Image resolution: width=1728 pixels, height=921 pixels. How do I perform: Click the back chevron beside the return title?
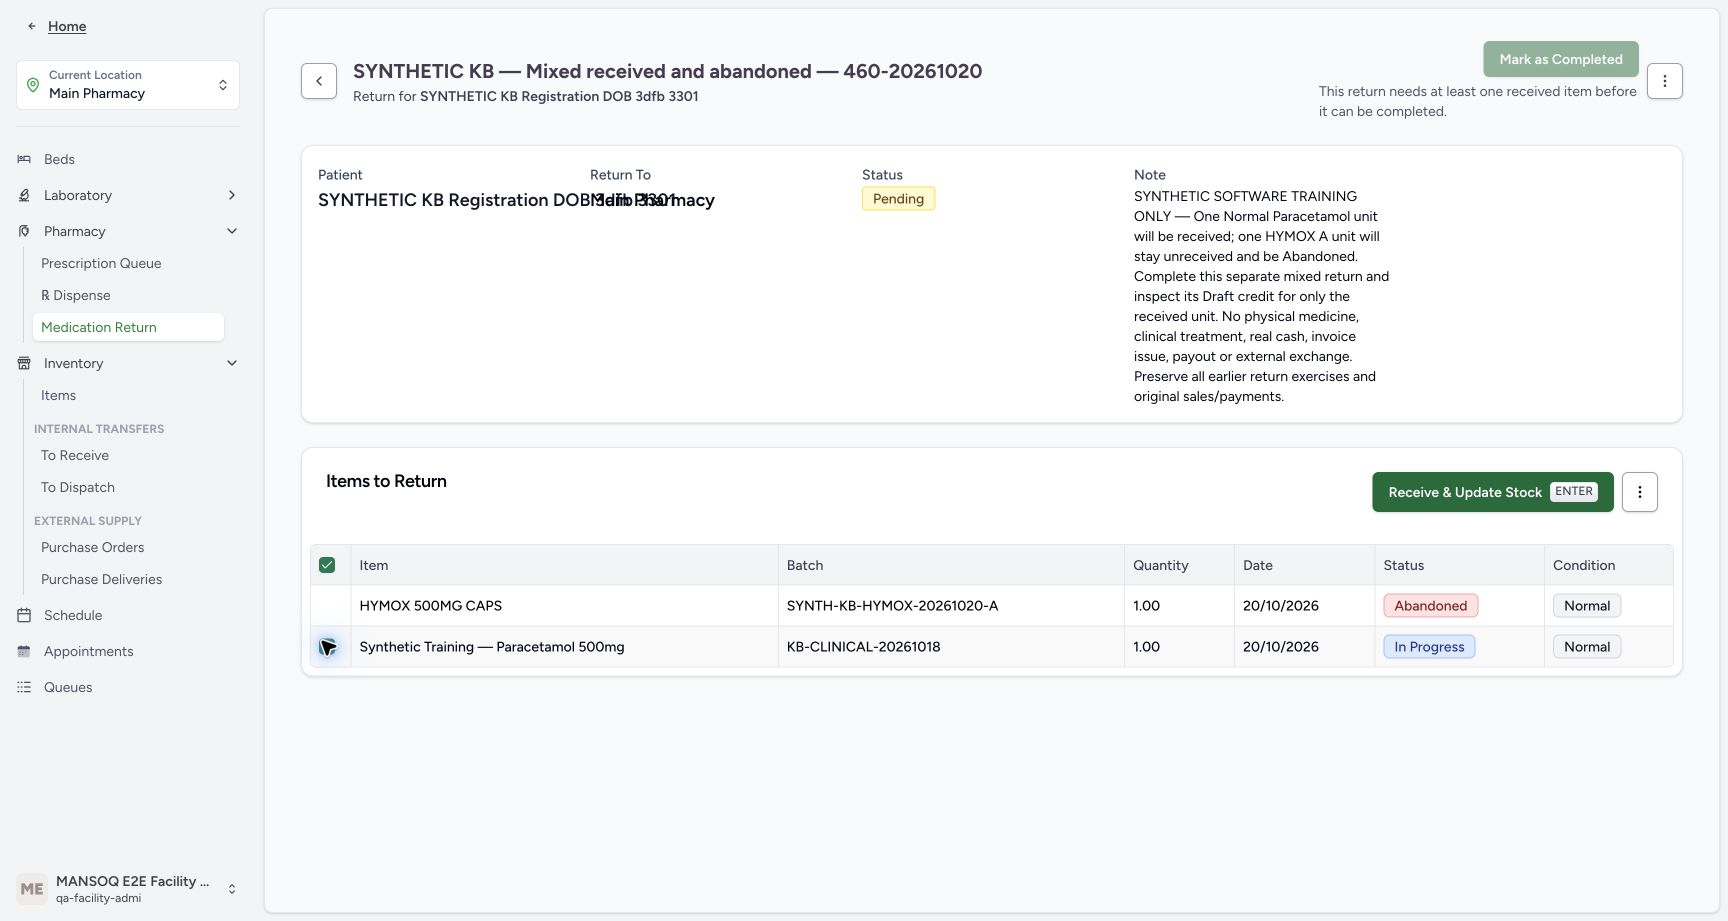pyautogui.click(x=319, y=81)
